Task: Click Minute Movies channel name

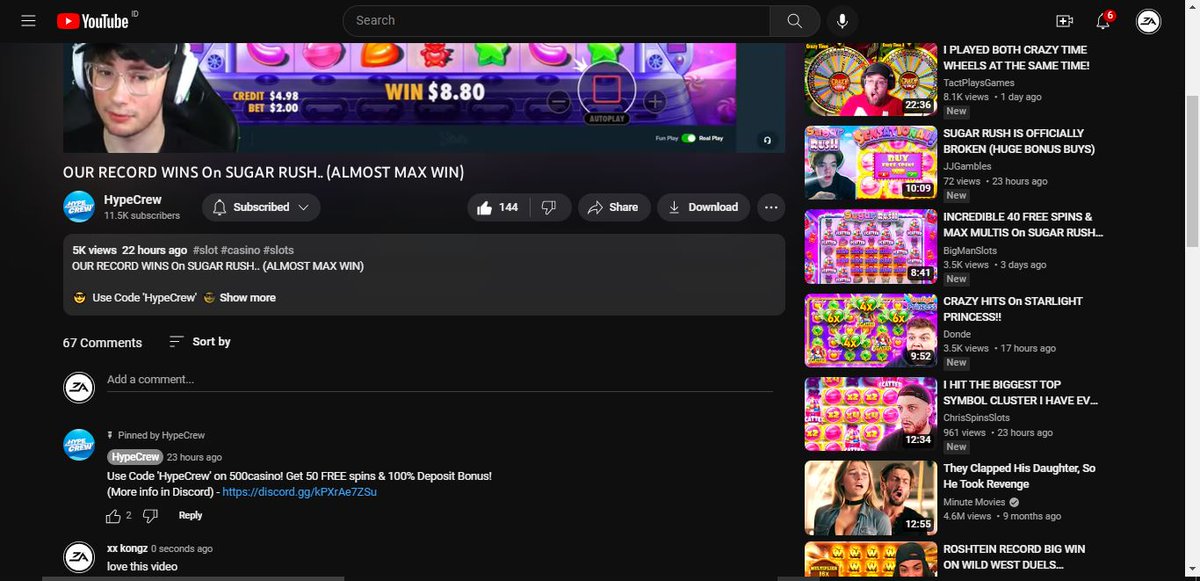Action: 975,502
